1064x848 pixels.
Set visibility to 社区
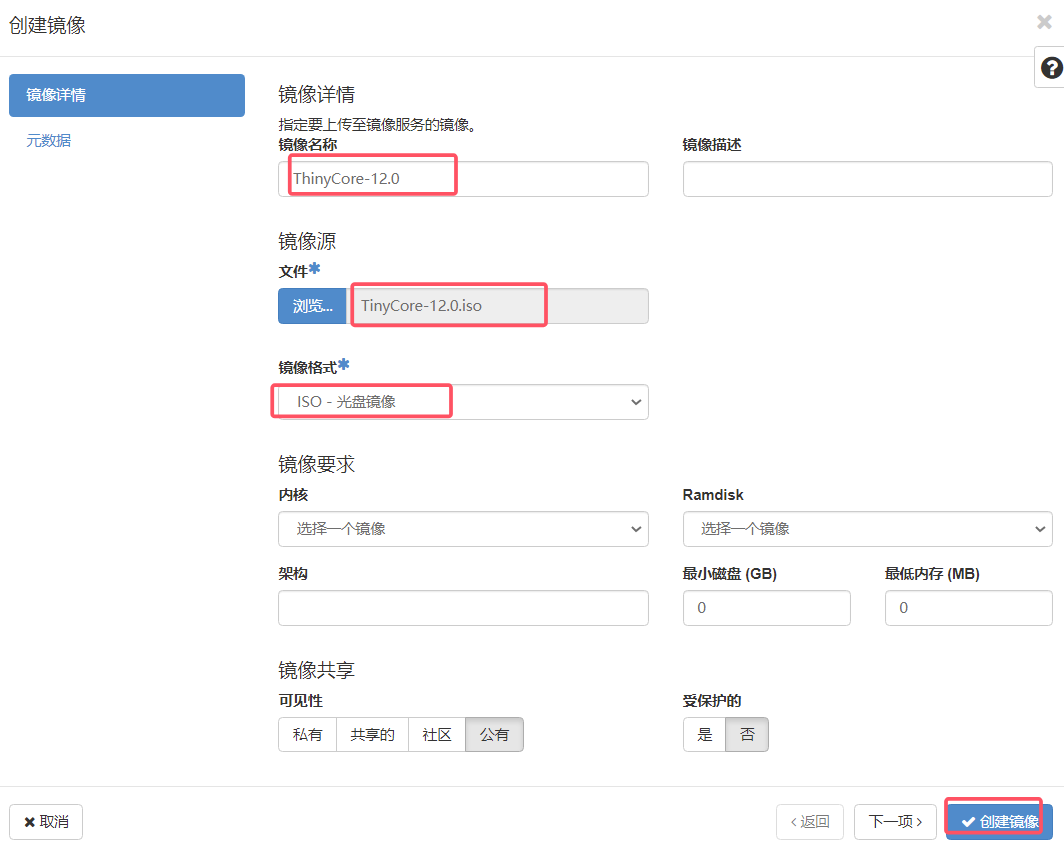pos(437,735)
